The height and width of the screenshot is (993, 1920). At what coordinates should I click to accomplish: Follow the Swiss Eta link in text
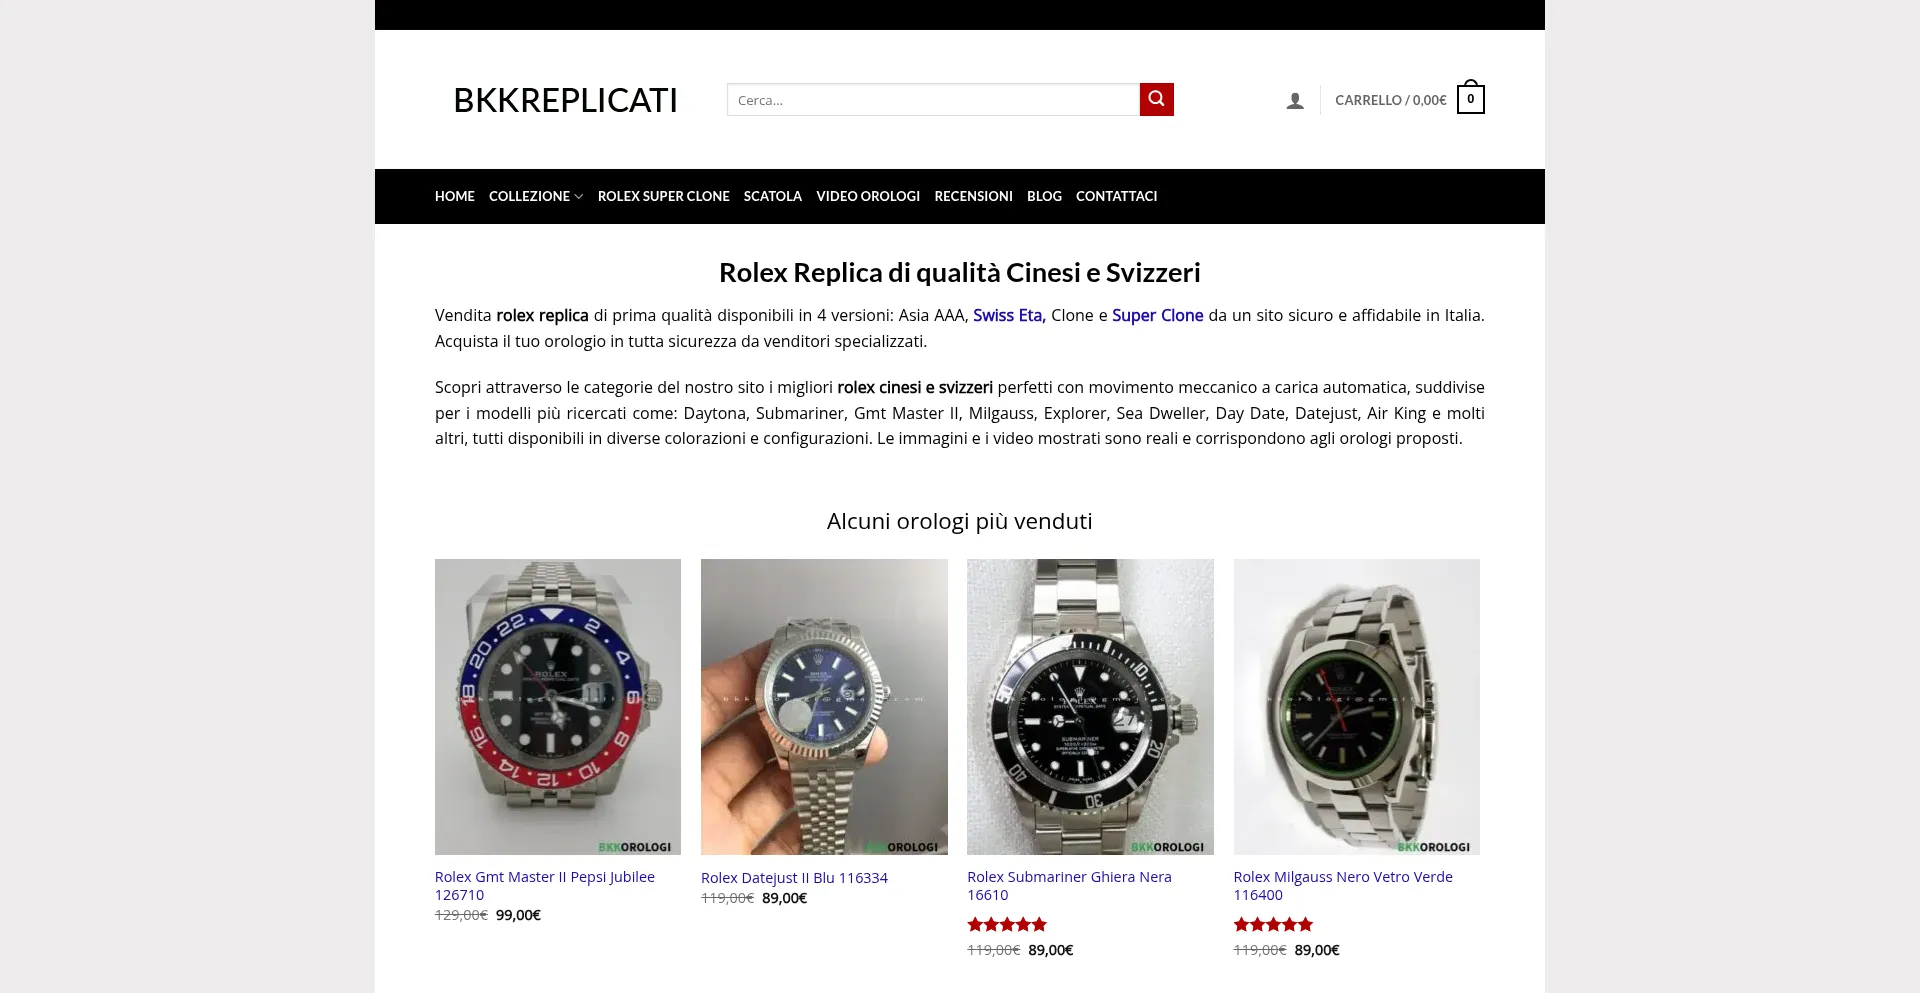pos(1009,315)
